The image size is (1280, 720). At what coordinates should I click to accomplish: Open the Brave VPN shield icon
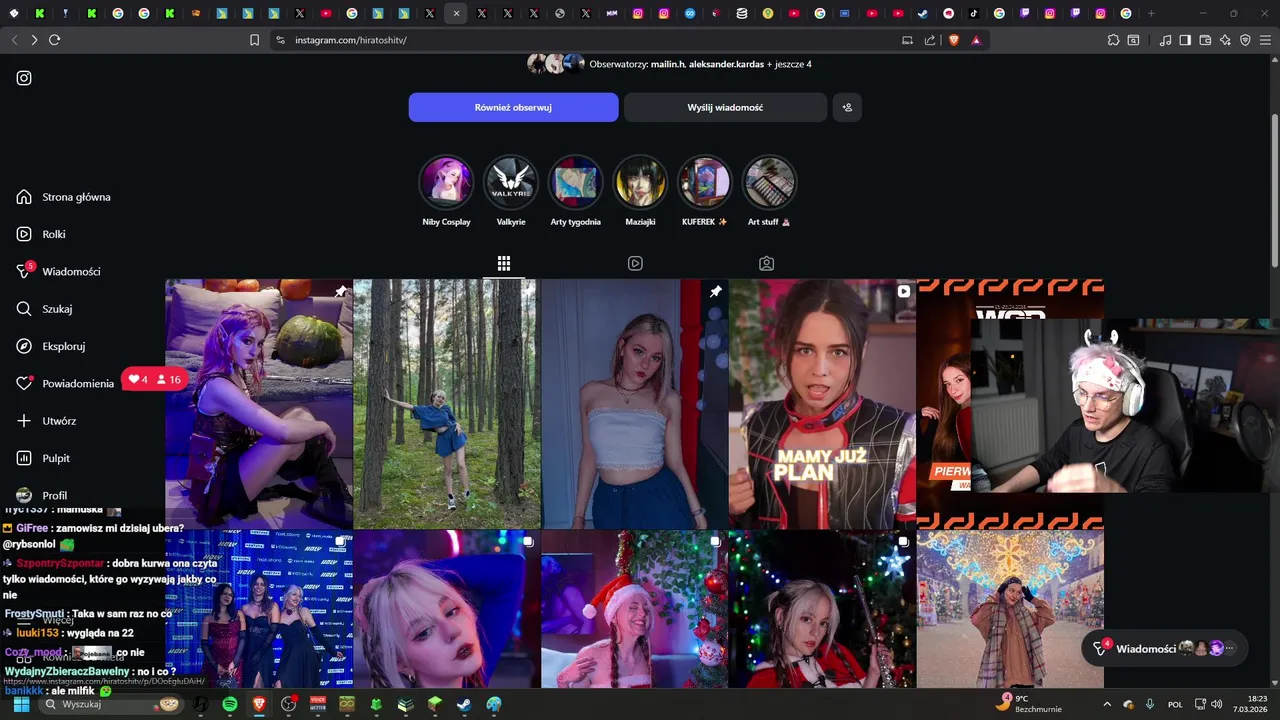pos(1246,40)
